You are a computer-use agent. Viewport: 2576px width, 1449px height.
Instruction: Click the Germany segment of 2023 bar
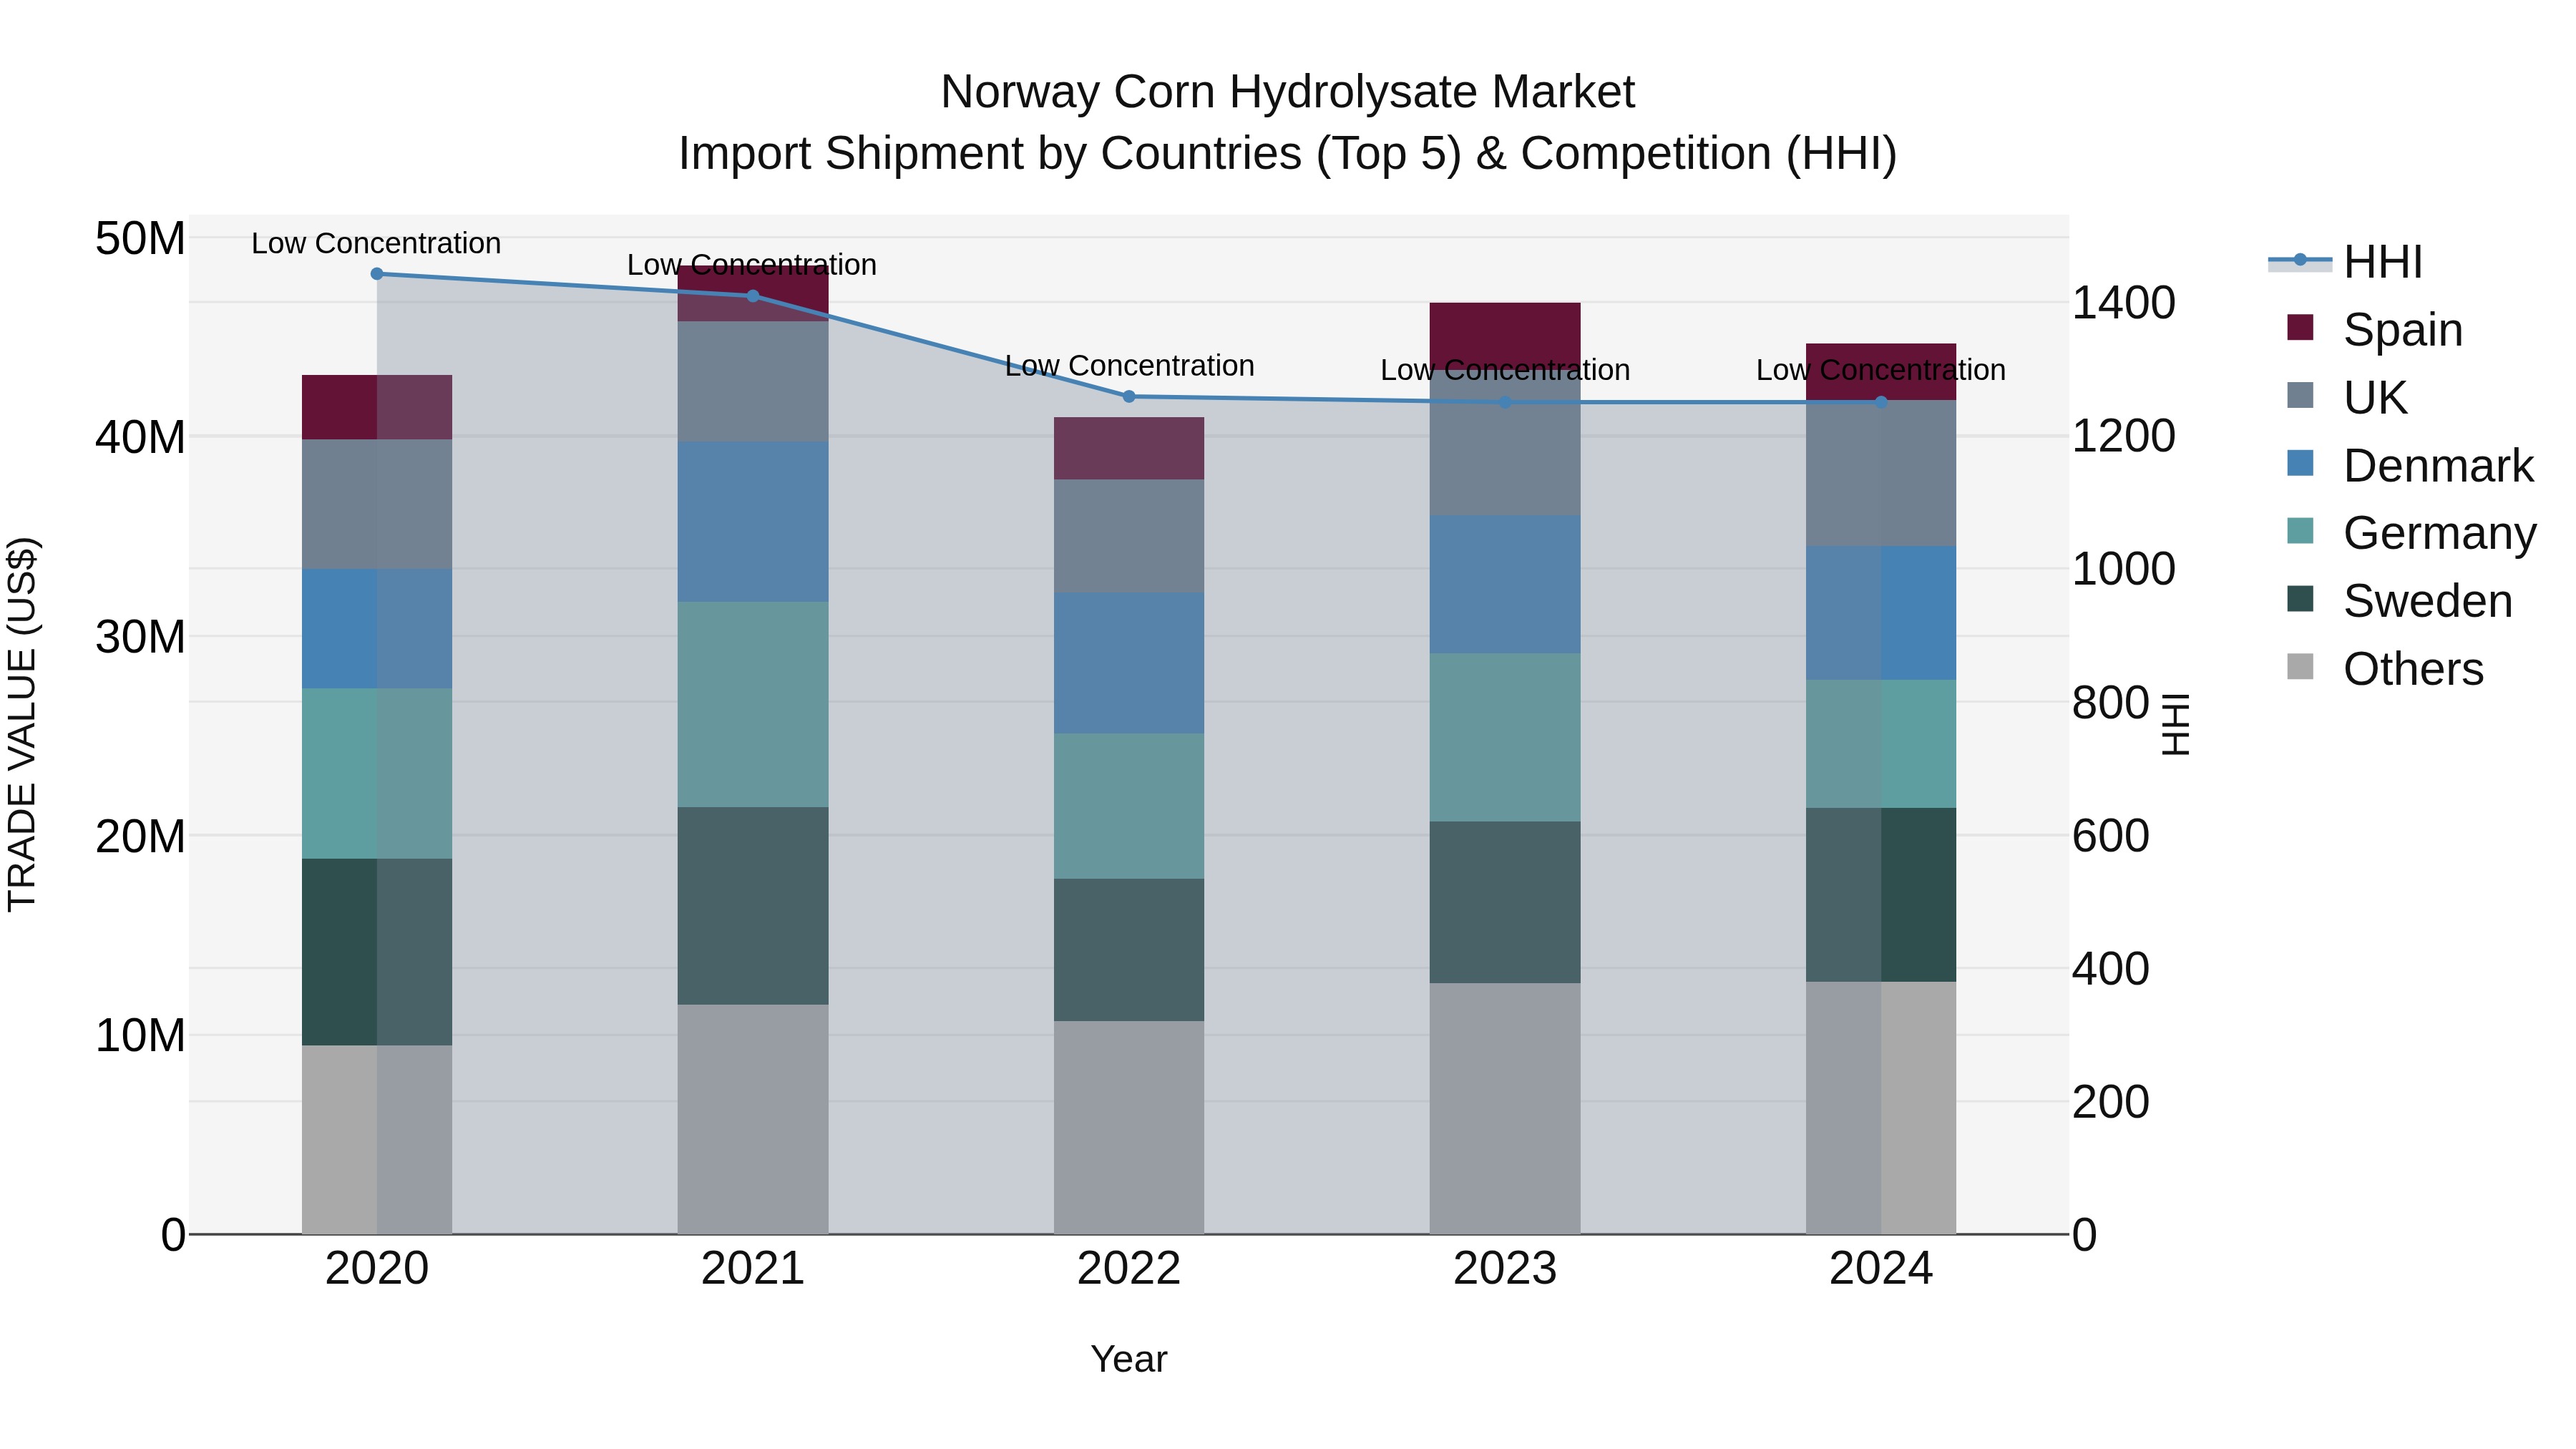pos(1505,738)
